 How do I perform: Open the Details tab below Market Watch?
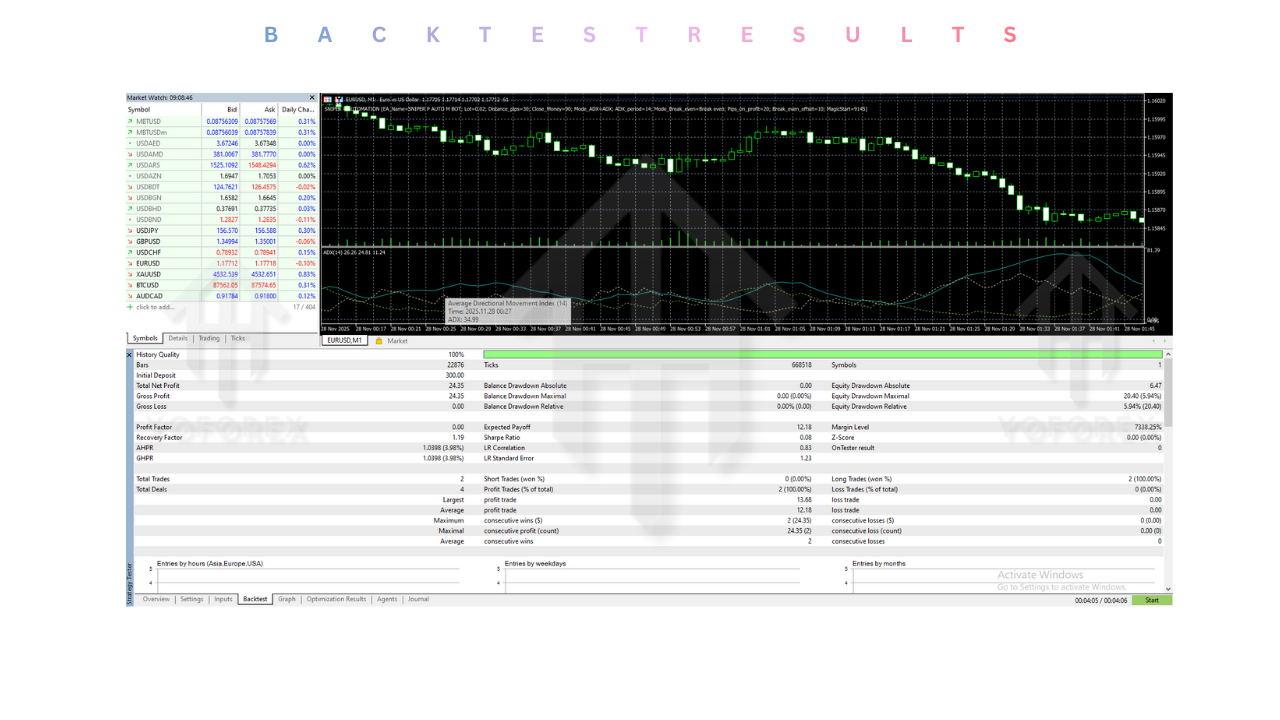176,338
